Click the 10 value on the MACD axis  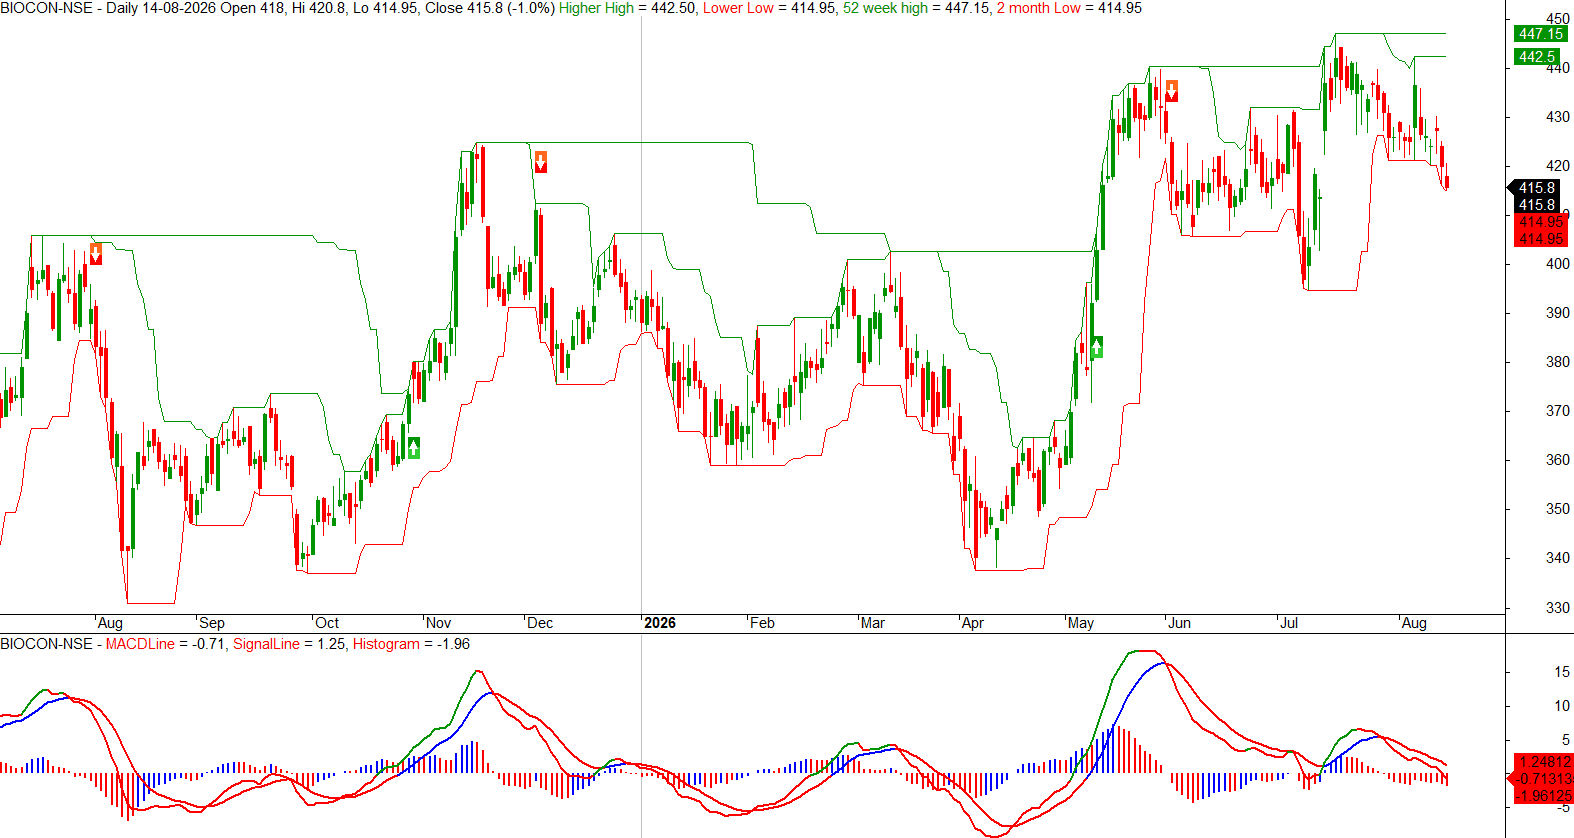pyautogui.click(x=1562, y=706)
